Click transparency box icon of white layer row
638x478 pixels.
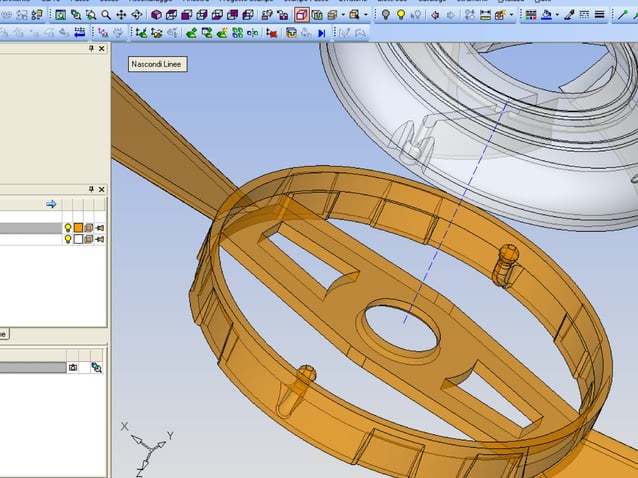[89, 239]
